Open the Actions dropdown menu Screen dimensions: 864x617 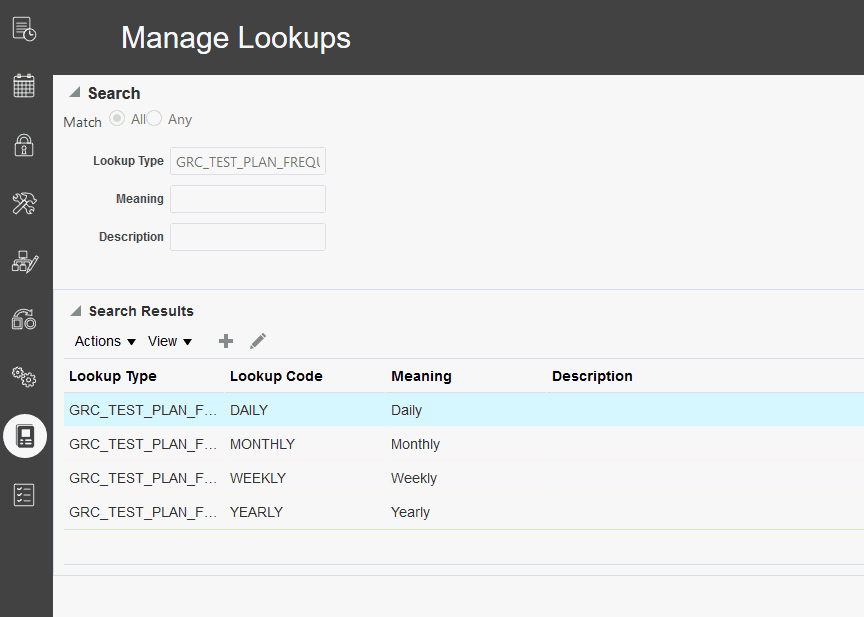pyautogui.click(x=105, y=341)
